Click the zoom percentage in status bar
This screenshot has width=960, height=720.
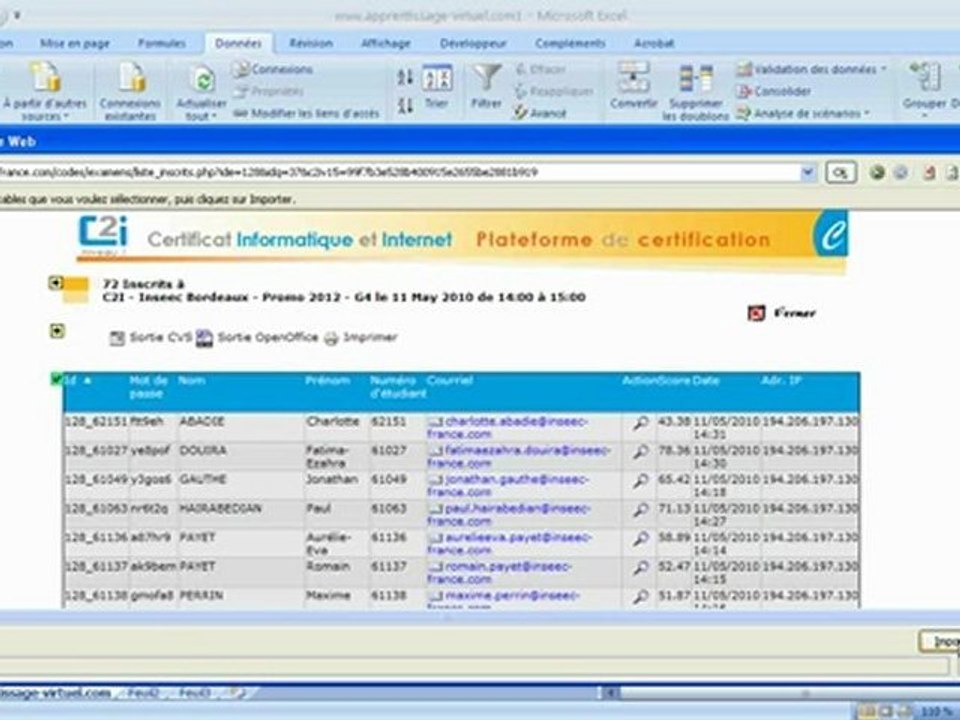pos(937,712)
